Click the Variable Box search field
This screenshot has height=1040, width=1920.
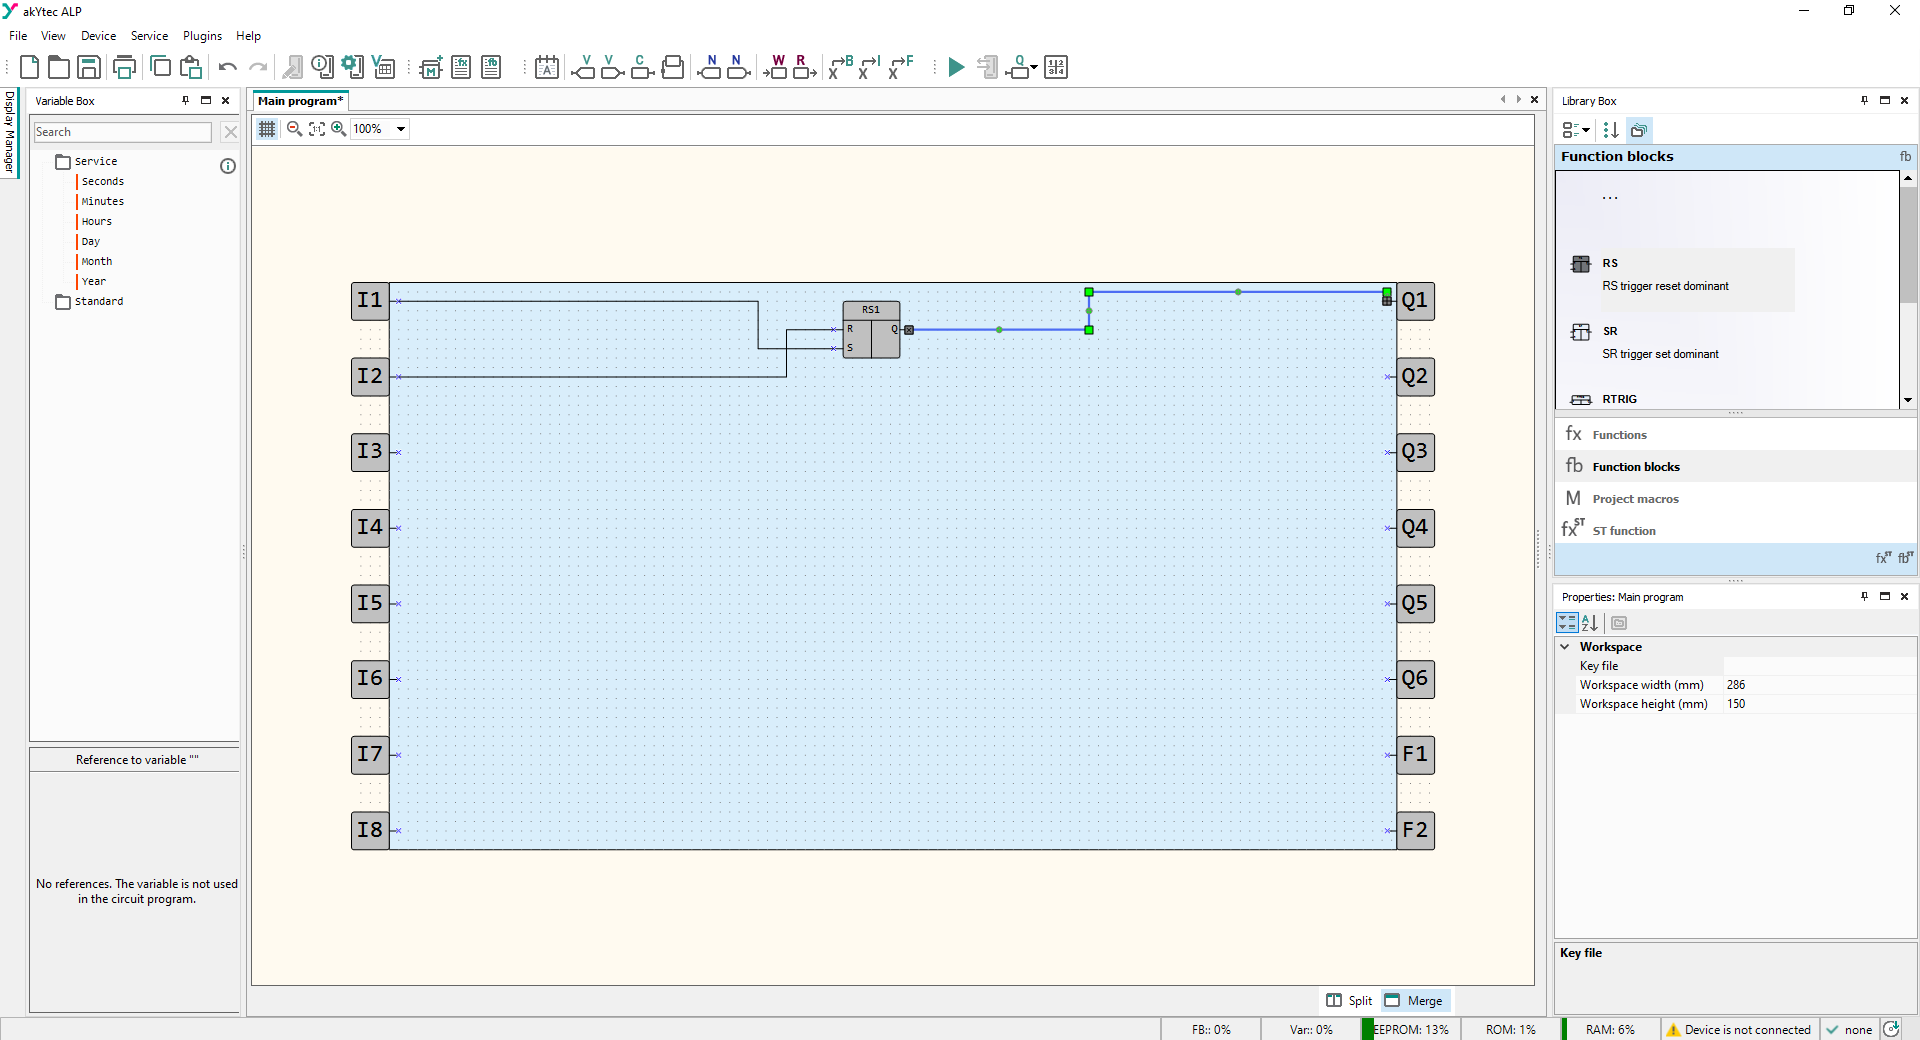(x=123, y=132)
